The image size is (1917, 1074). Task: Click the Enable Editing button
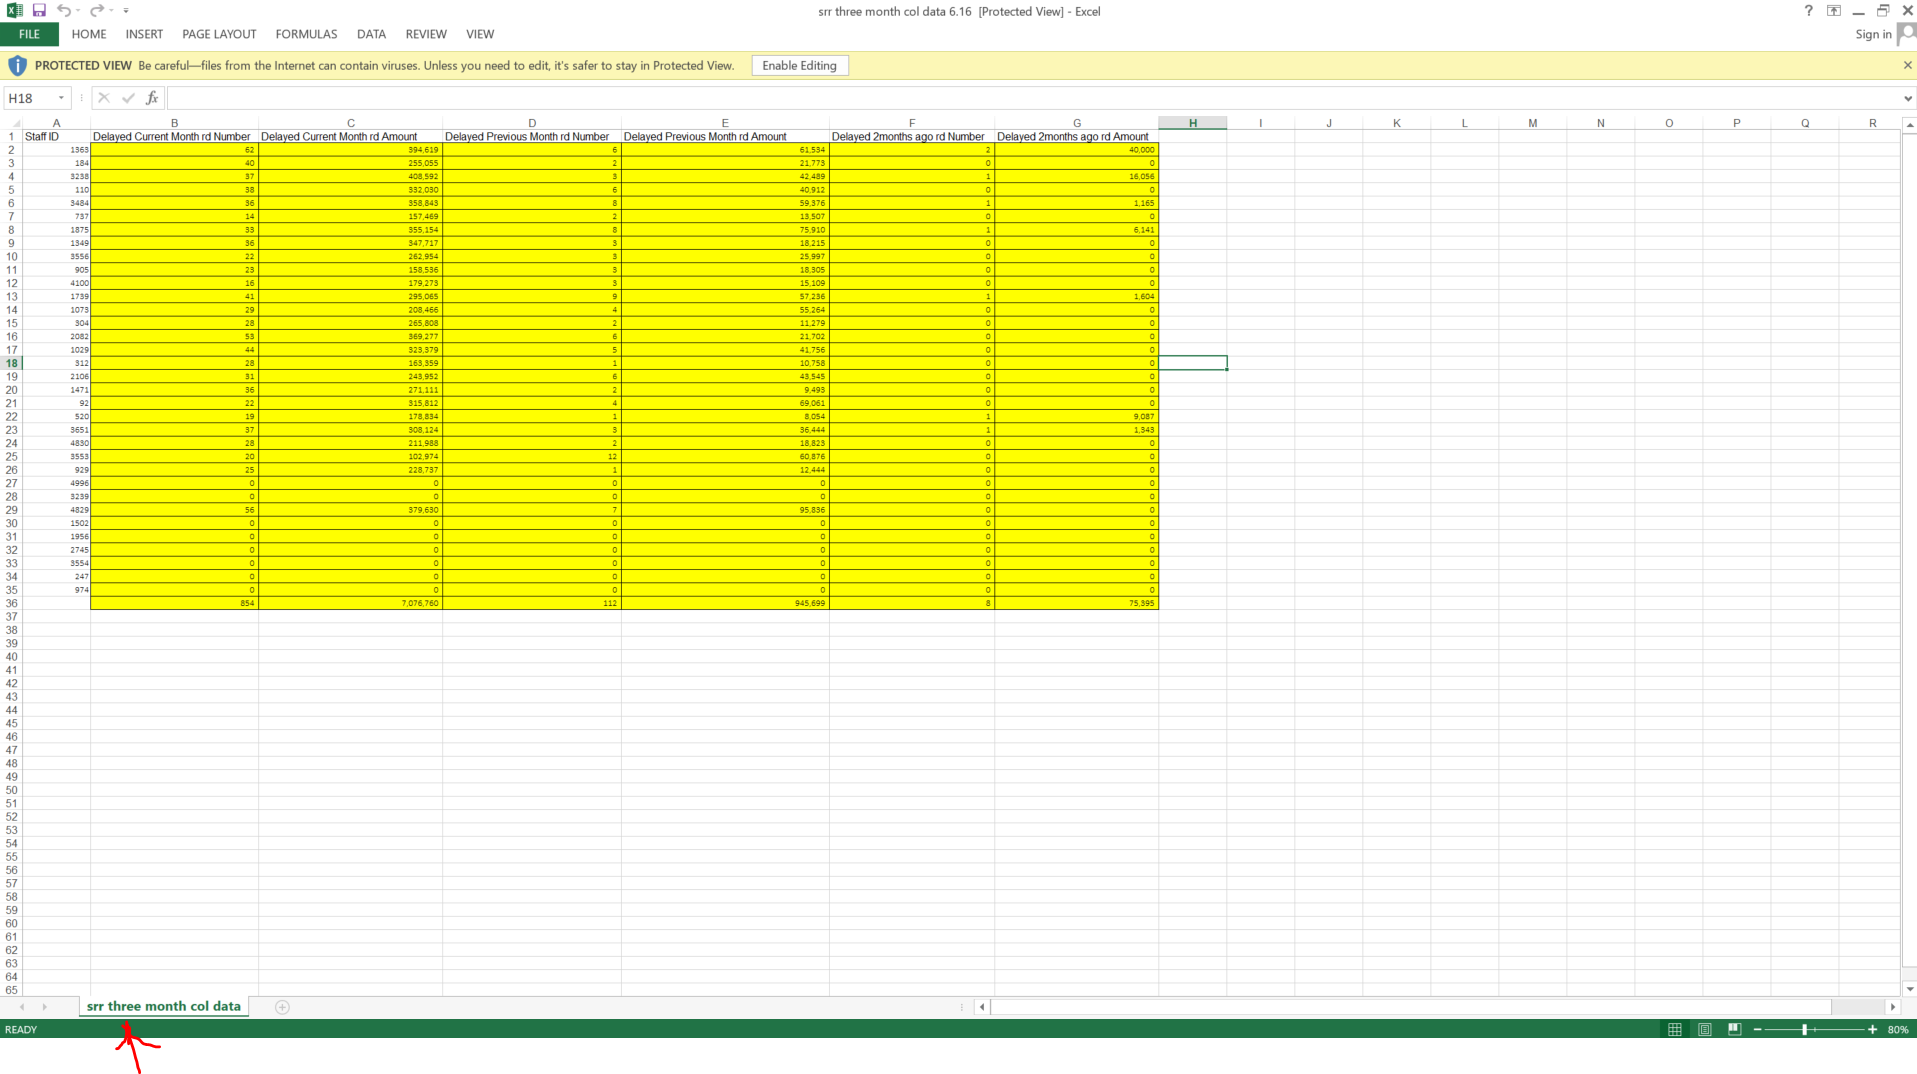(799, 66)
